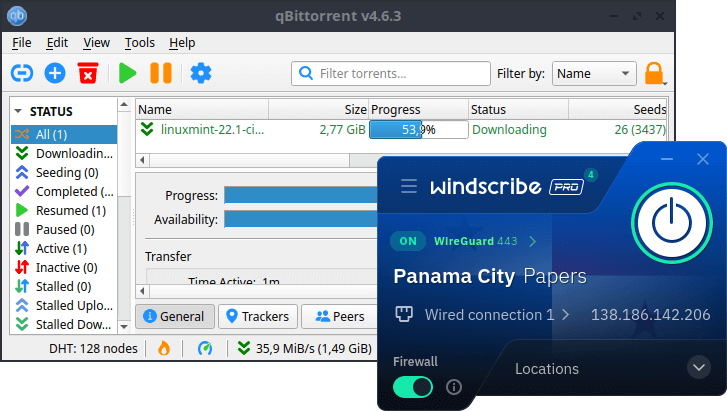727x411 pixels.
Task: Select the Paused (0) filter
Action: pos(64,230)
